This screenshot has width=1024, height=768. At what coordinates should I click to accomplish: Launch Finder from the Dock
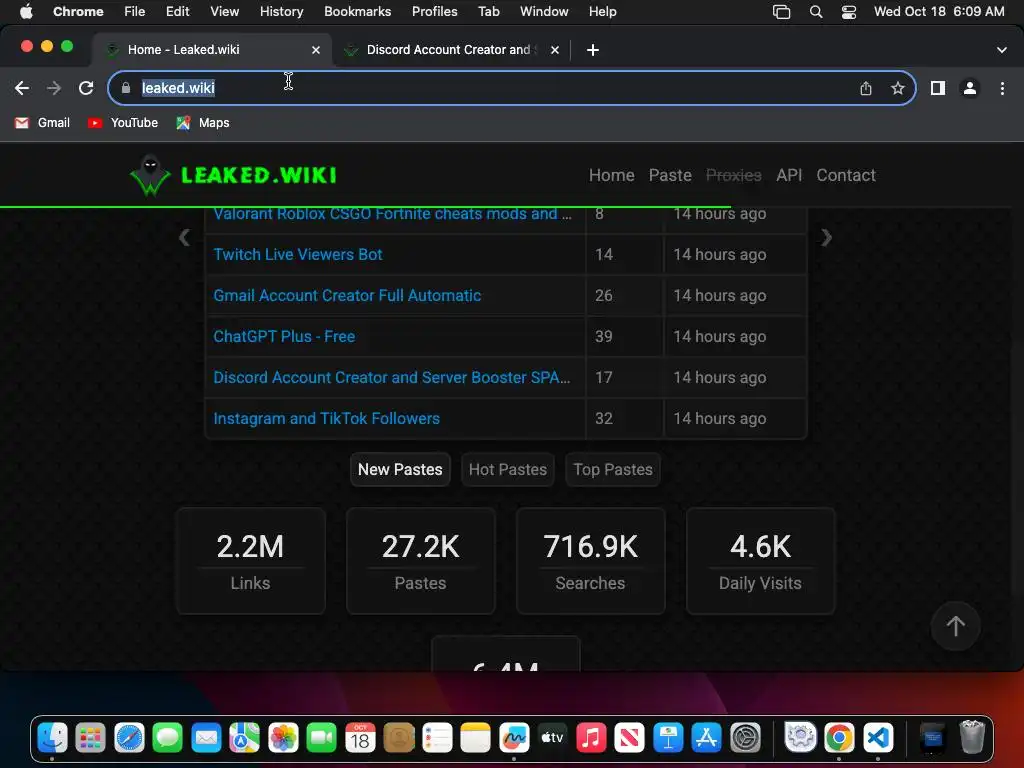(x=52, y=739)
